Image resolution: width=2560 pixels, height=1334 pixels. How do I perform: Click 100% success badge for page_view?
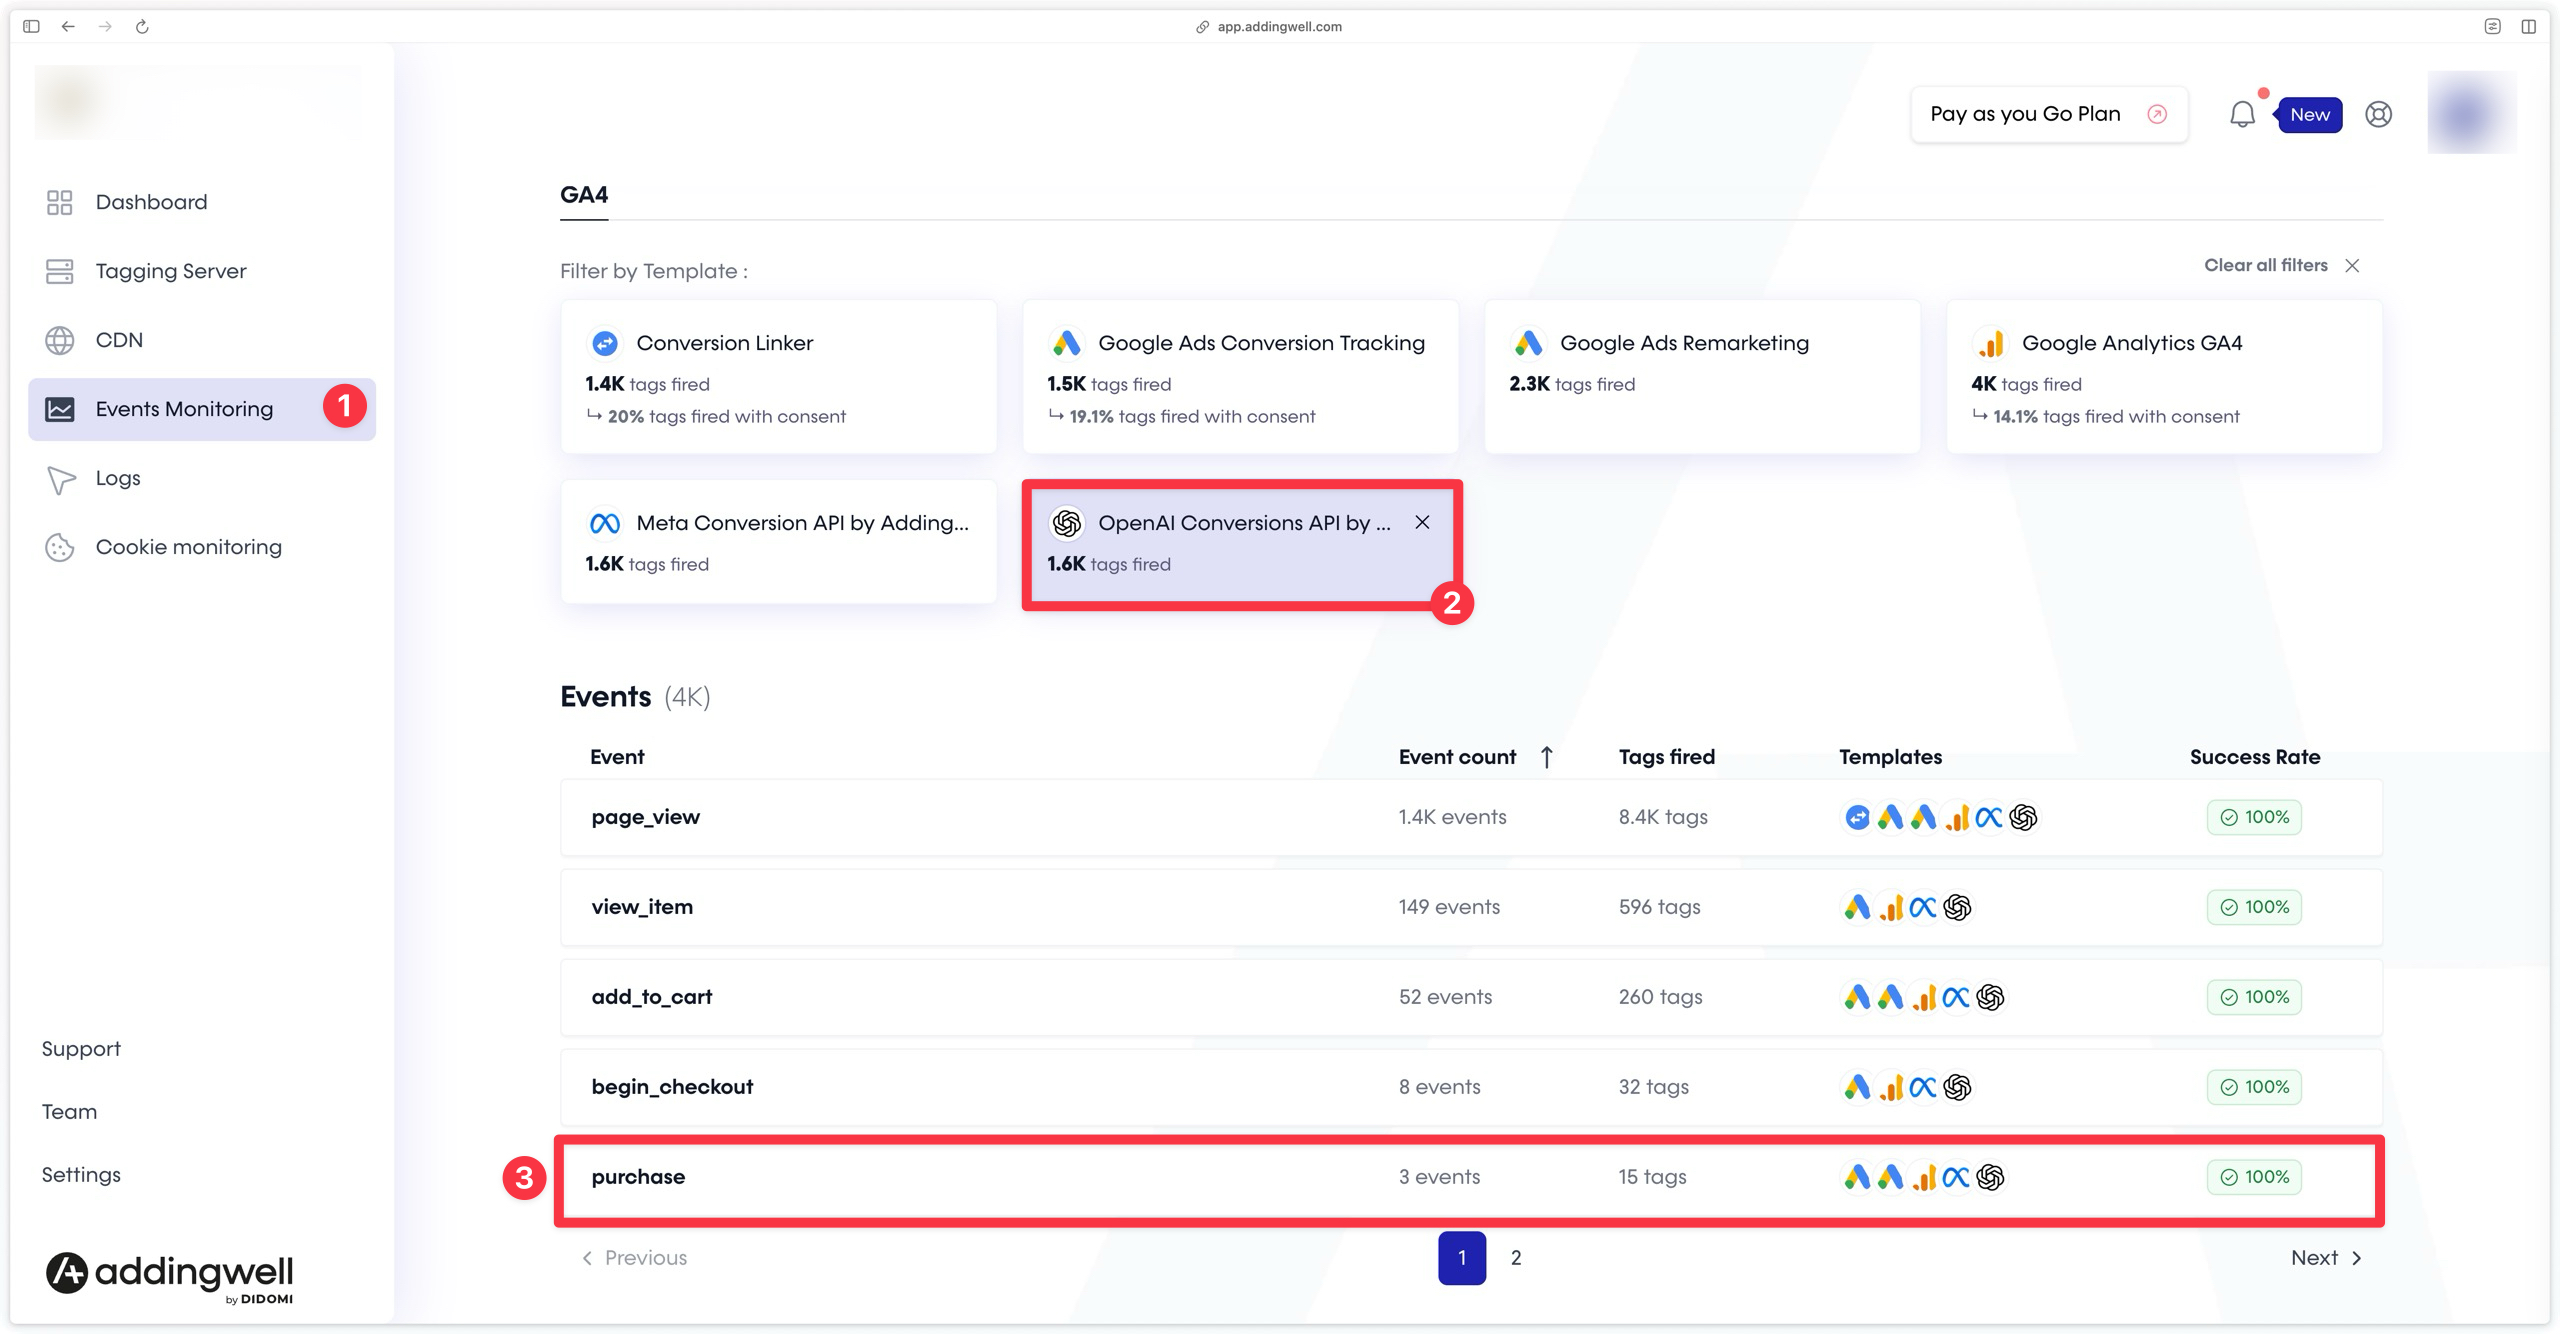tap(2254, 817)
